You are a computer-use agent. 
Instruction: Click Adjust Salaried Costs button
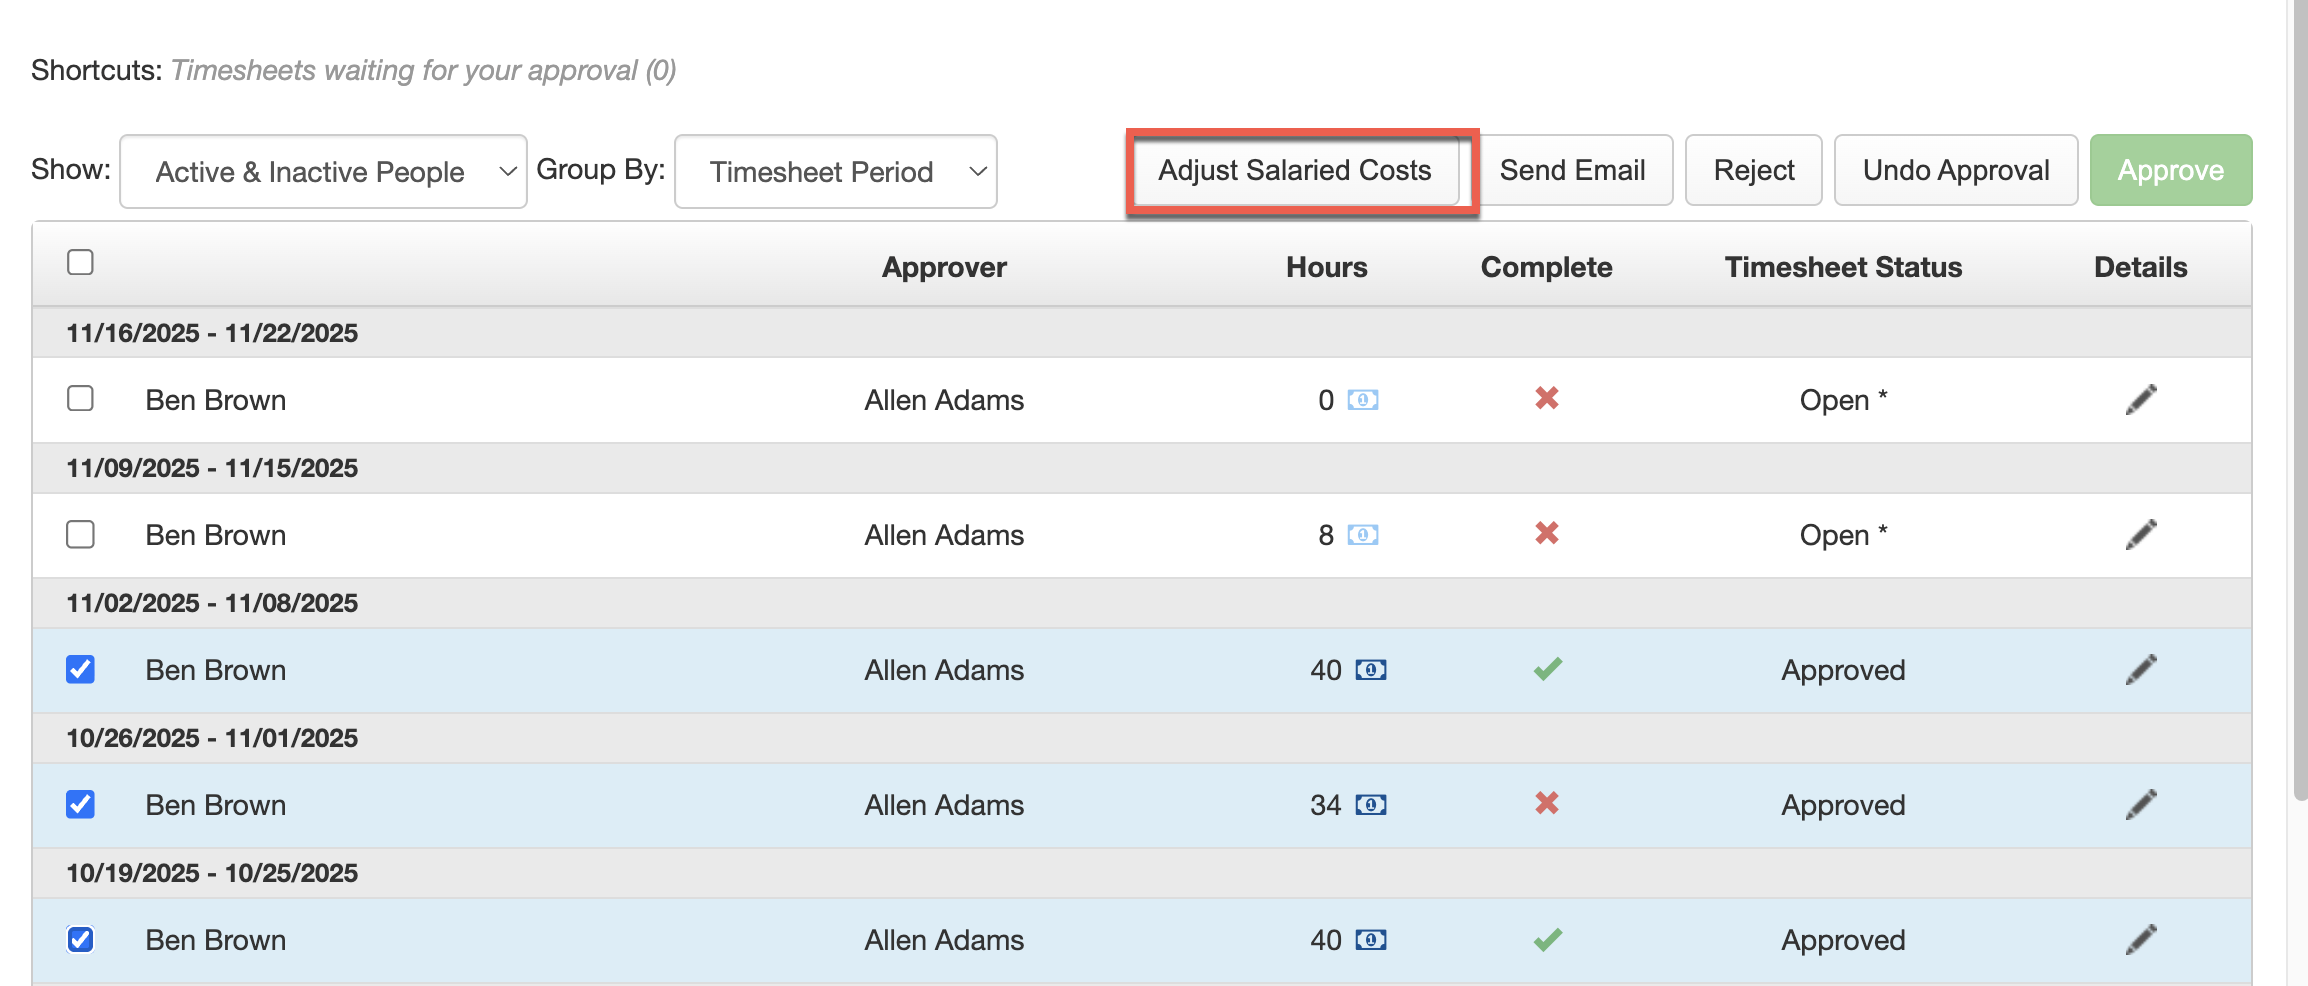[x=1295, y=171]
